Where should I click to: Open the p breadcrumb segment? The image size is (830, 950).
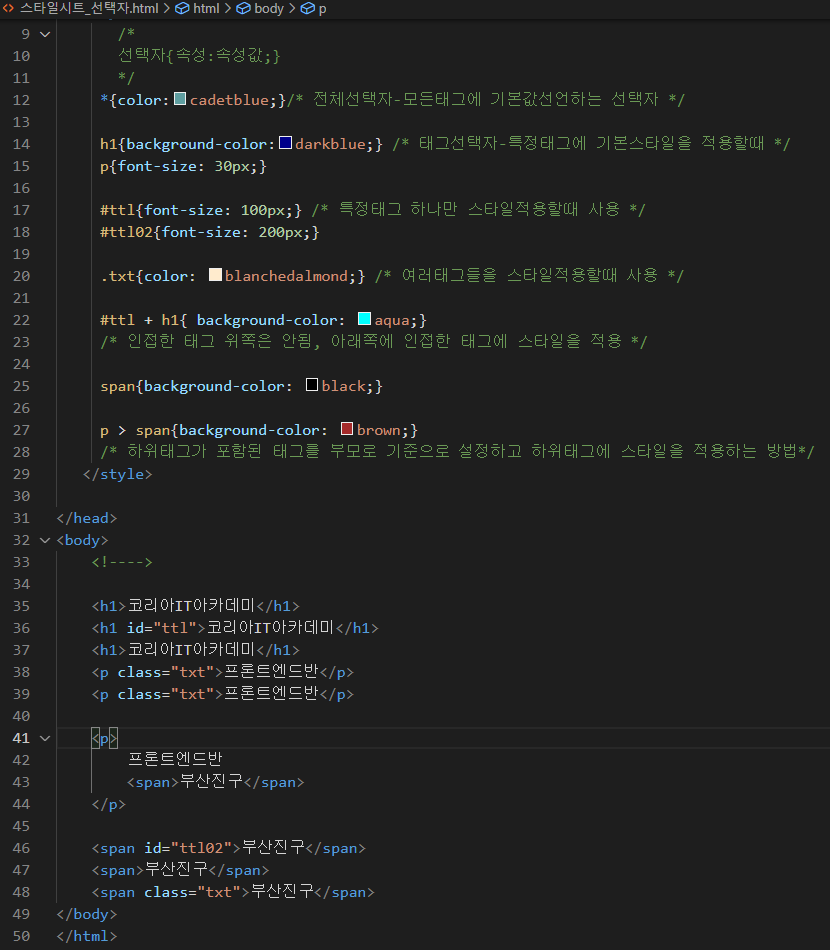(322, 8)
